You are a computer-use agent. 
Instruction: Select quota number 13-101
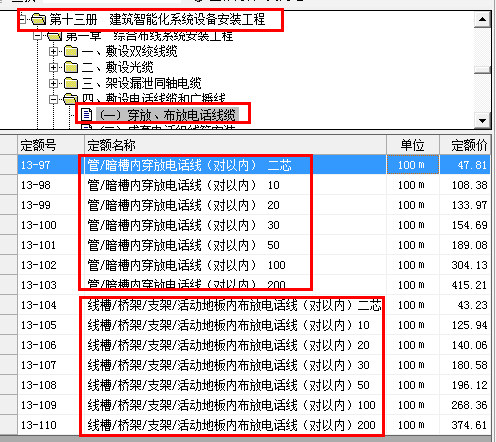(x=38, y=245)
